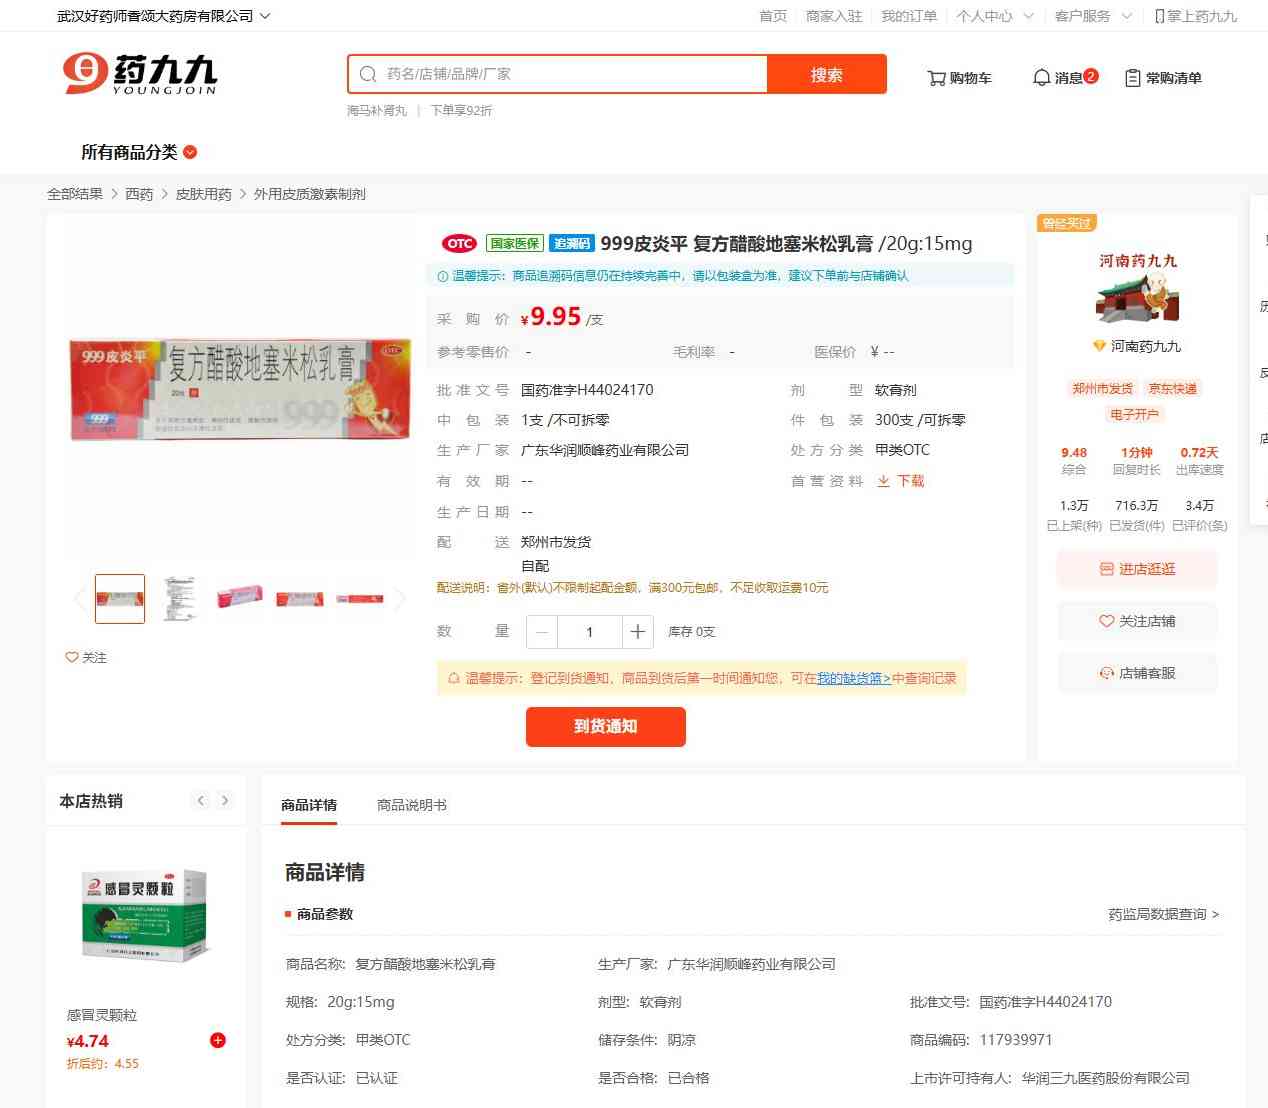The image size is (1268, 1108).
Task: Select the 商品详情 tab
Action: click(309, 805)
